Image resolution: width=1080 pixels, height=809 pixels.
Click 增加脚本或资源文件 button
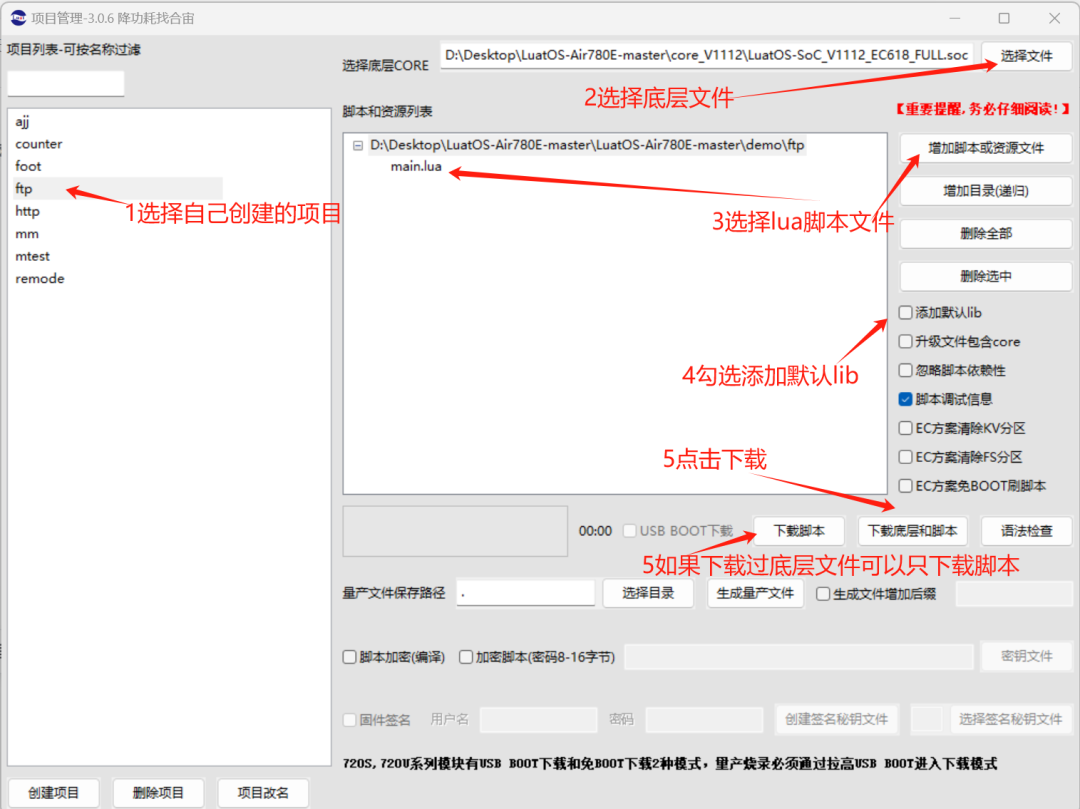pos(986,148)
